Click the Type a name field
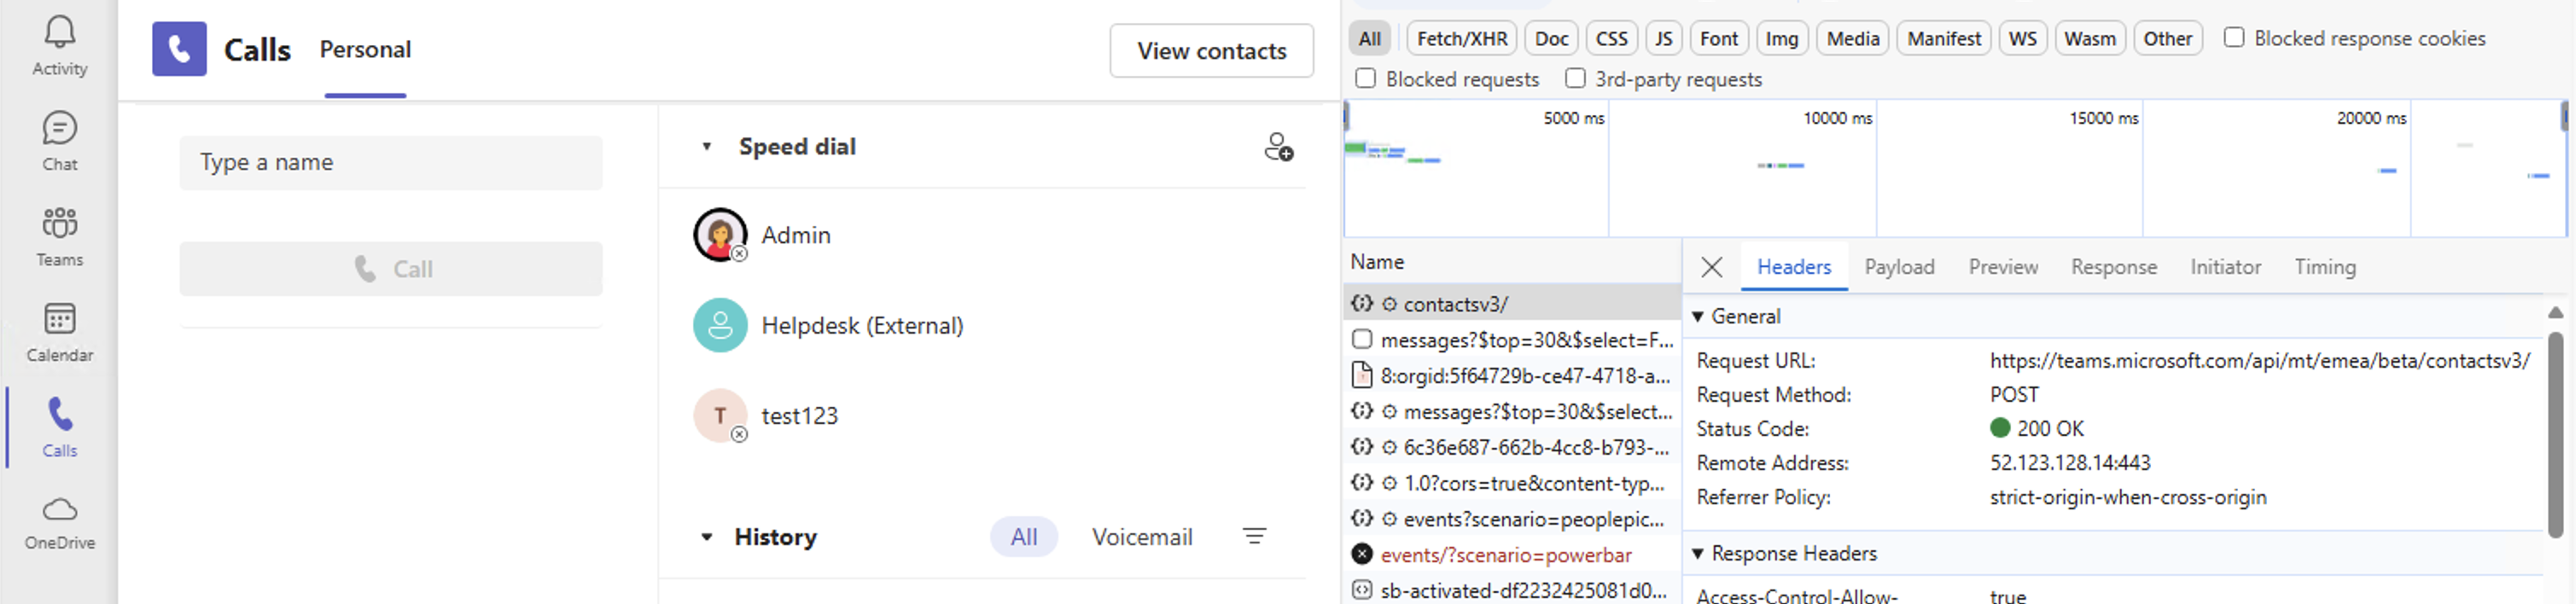The width and height of the screenshot is (2576, 604). click(390, 163)
